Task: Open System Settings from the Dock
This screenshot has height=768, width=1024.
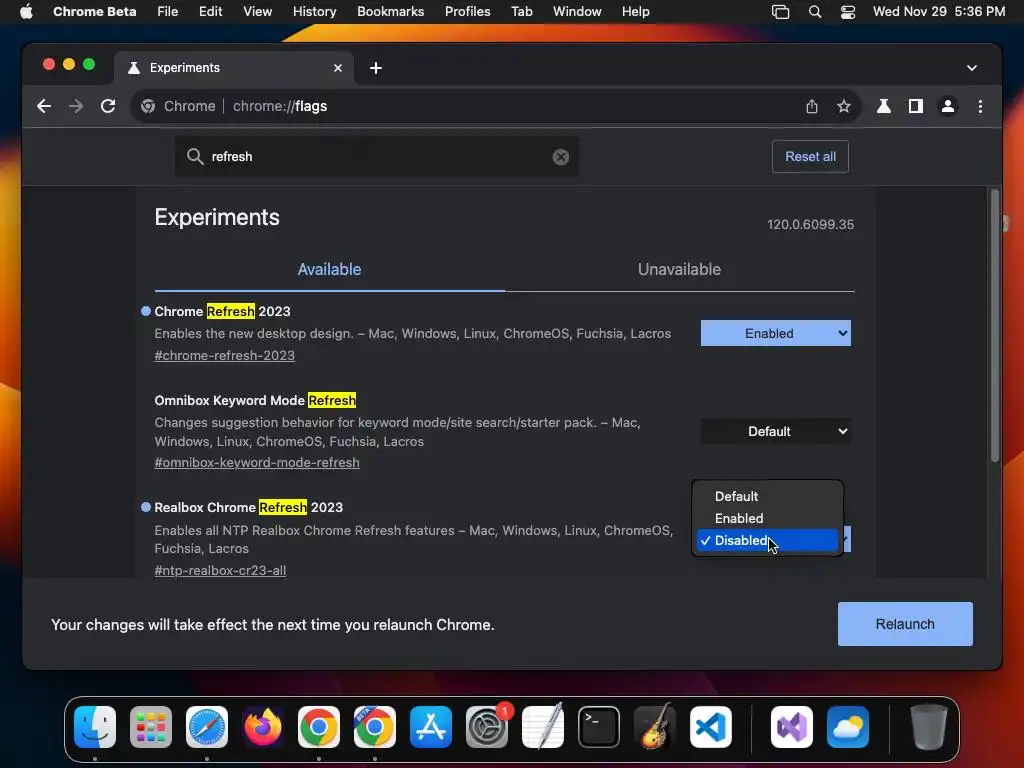Action: (487, 727)
